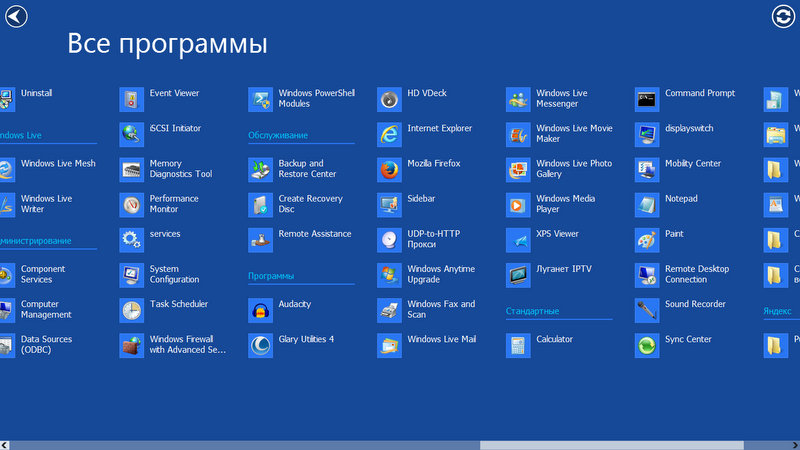Open the folder icon beside Sync Center
800x450 pixels.
(x=776, y=346)
